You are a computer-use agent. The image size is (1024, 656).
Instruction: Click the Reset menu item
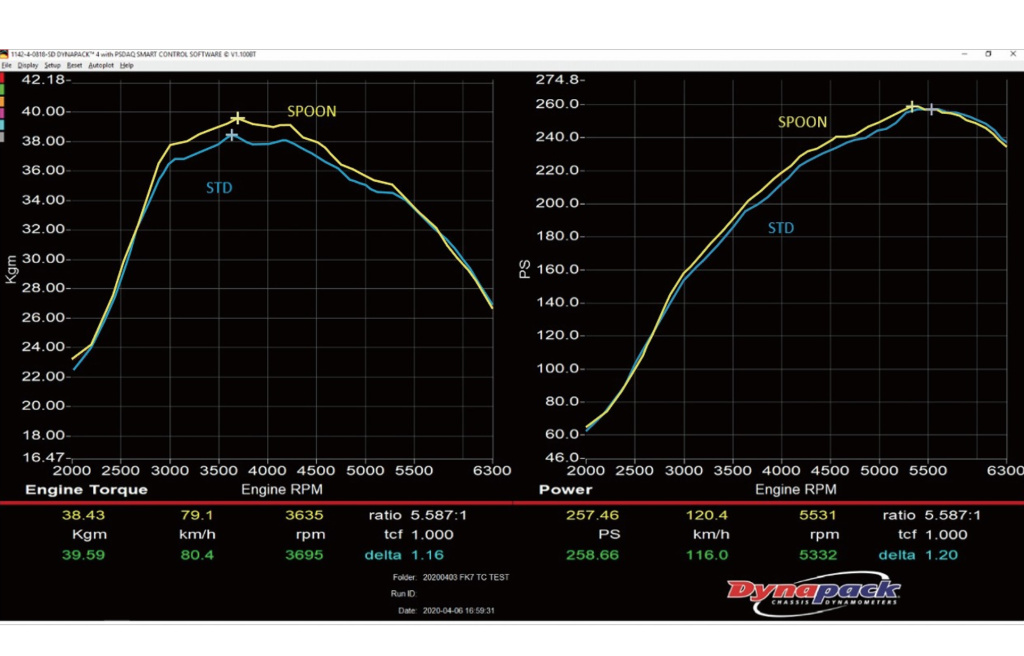point(74,65)
